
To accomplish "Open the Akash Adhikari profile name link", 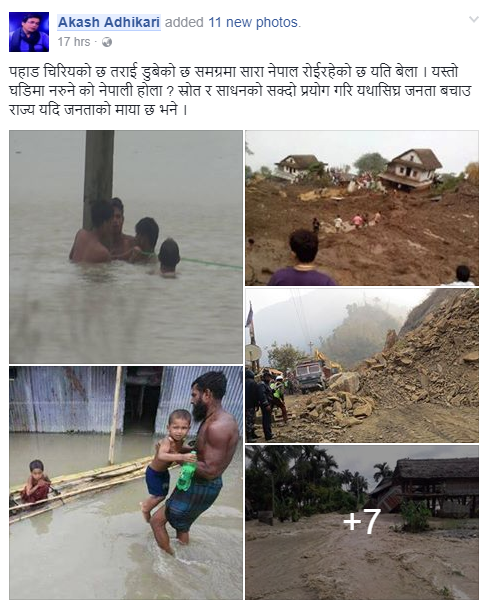I will coord(109,22).
